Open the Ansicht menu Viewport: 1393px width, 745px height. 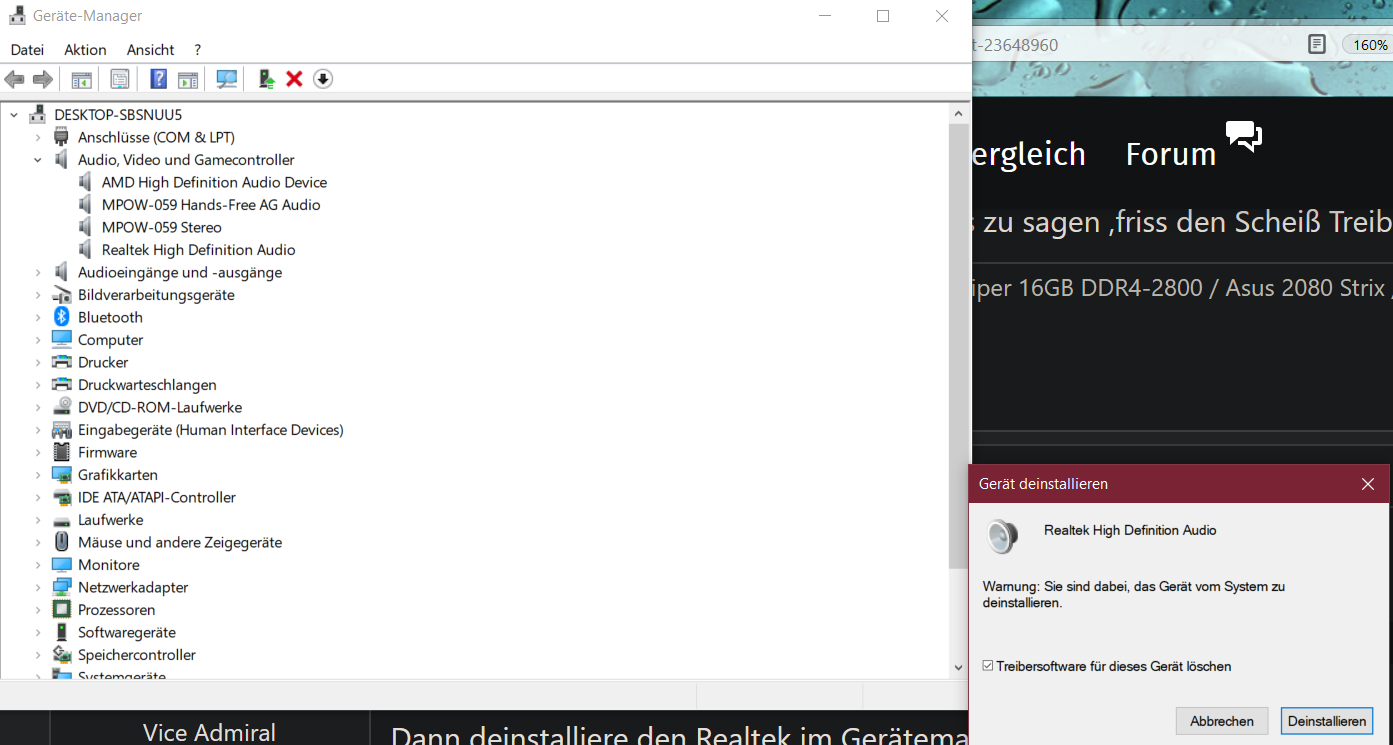150,49
